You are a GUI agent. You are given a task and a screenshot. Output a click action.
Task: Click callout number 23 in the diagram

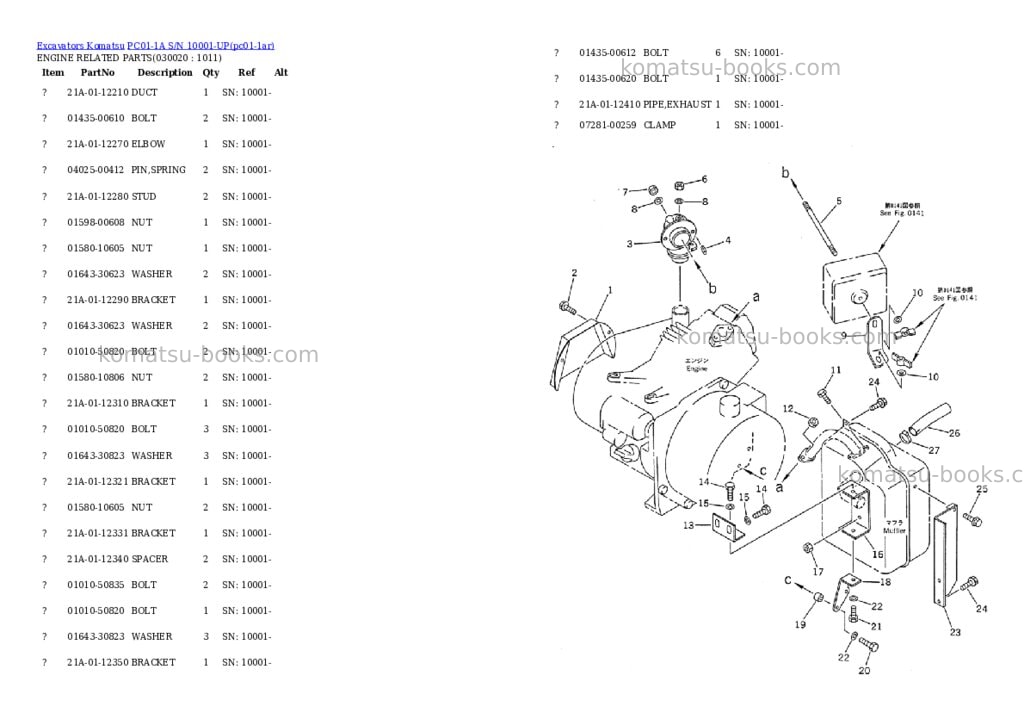pyautogui.click(x=955, y=632)
